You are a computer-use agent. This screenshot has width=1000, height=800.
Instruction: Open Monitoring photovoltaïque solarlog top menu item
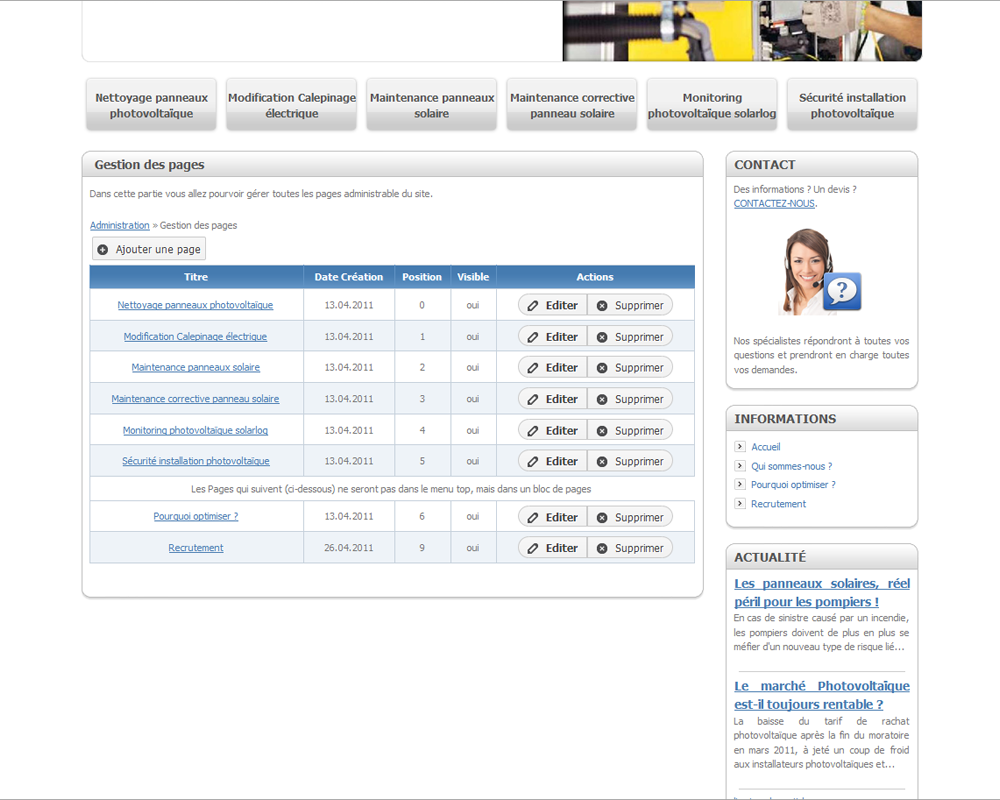[x=712, y=105]
